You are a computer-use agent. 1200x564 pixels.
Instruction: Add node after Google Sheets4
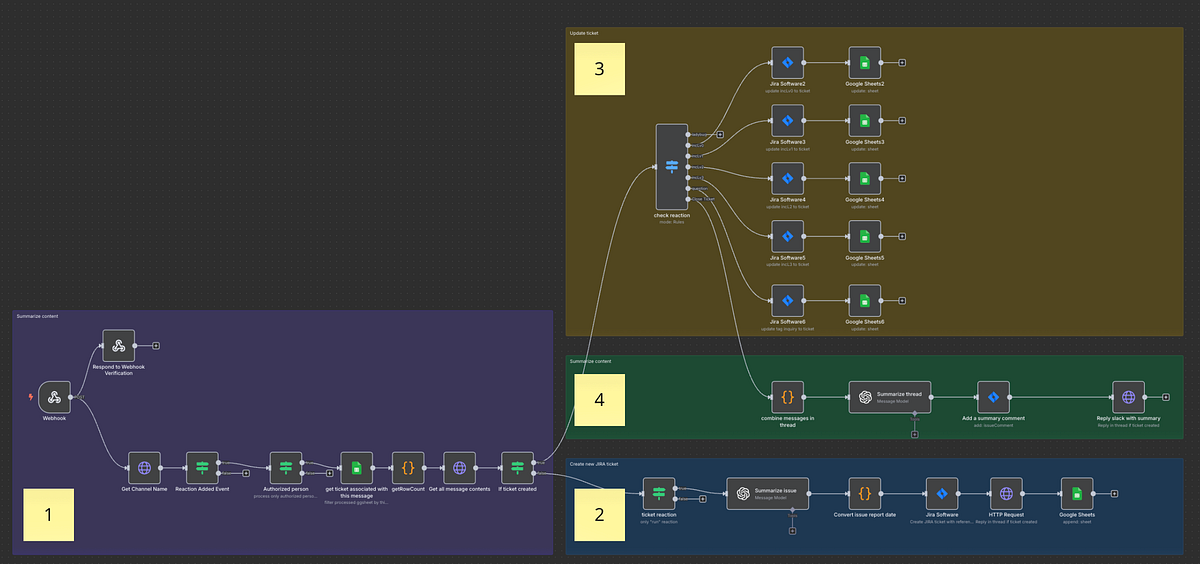pos(902,179)
